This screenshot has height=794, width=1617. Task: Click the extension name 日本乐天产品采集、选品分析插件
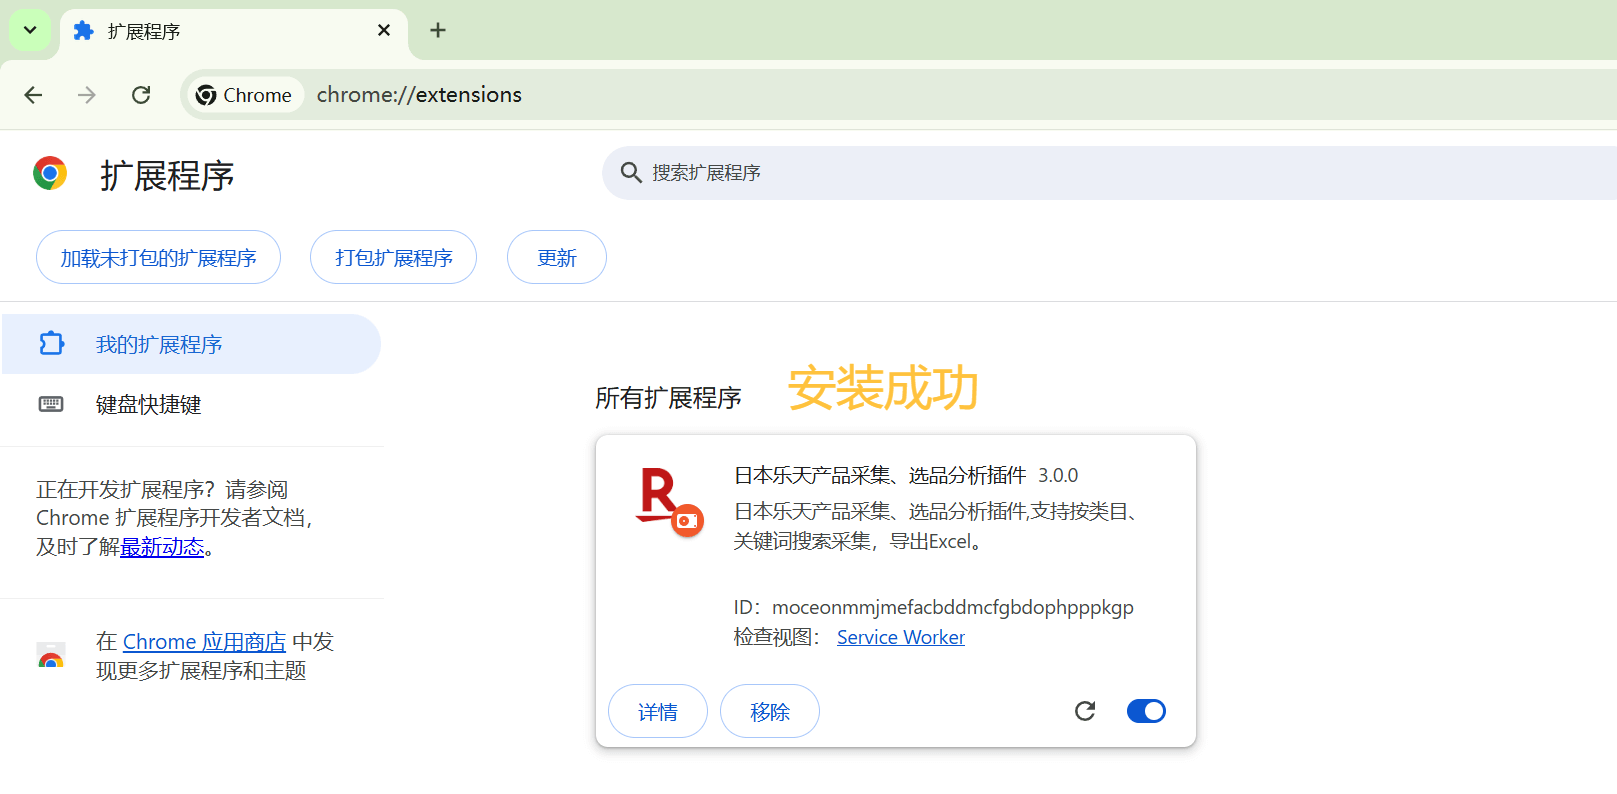(x=880, y=475)
